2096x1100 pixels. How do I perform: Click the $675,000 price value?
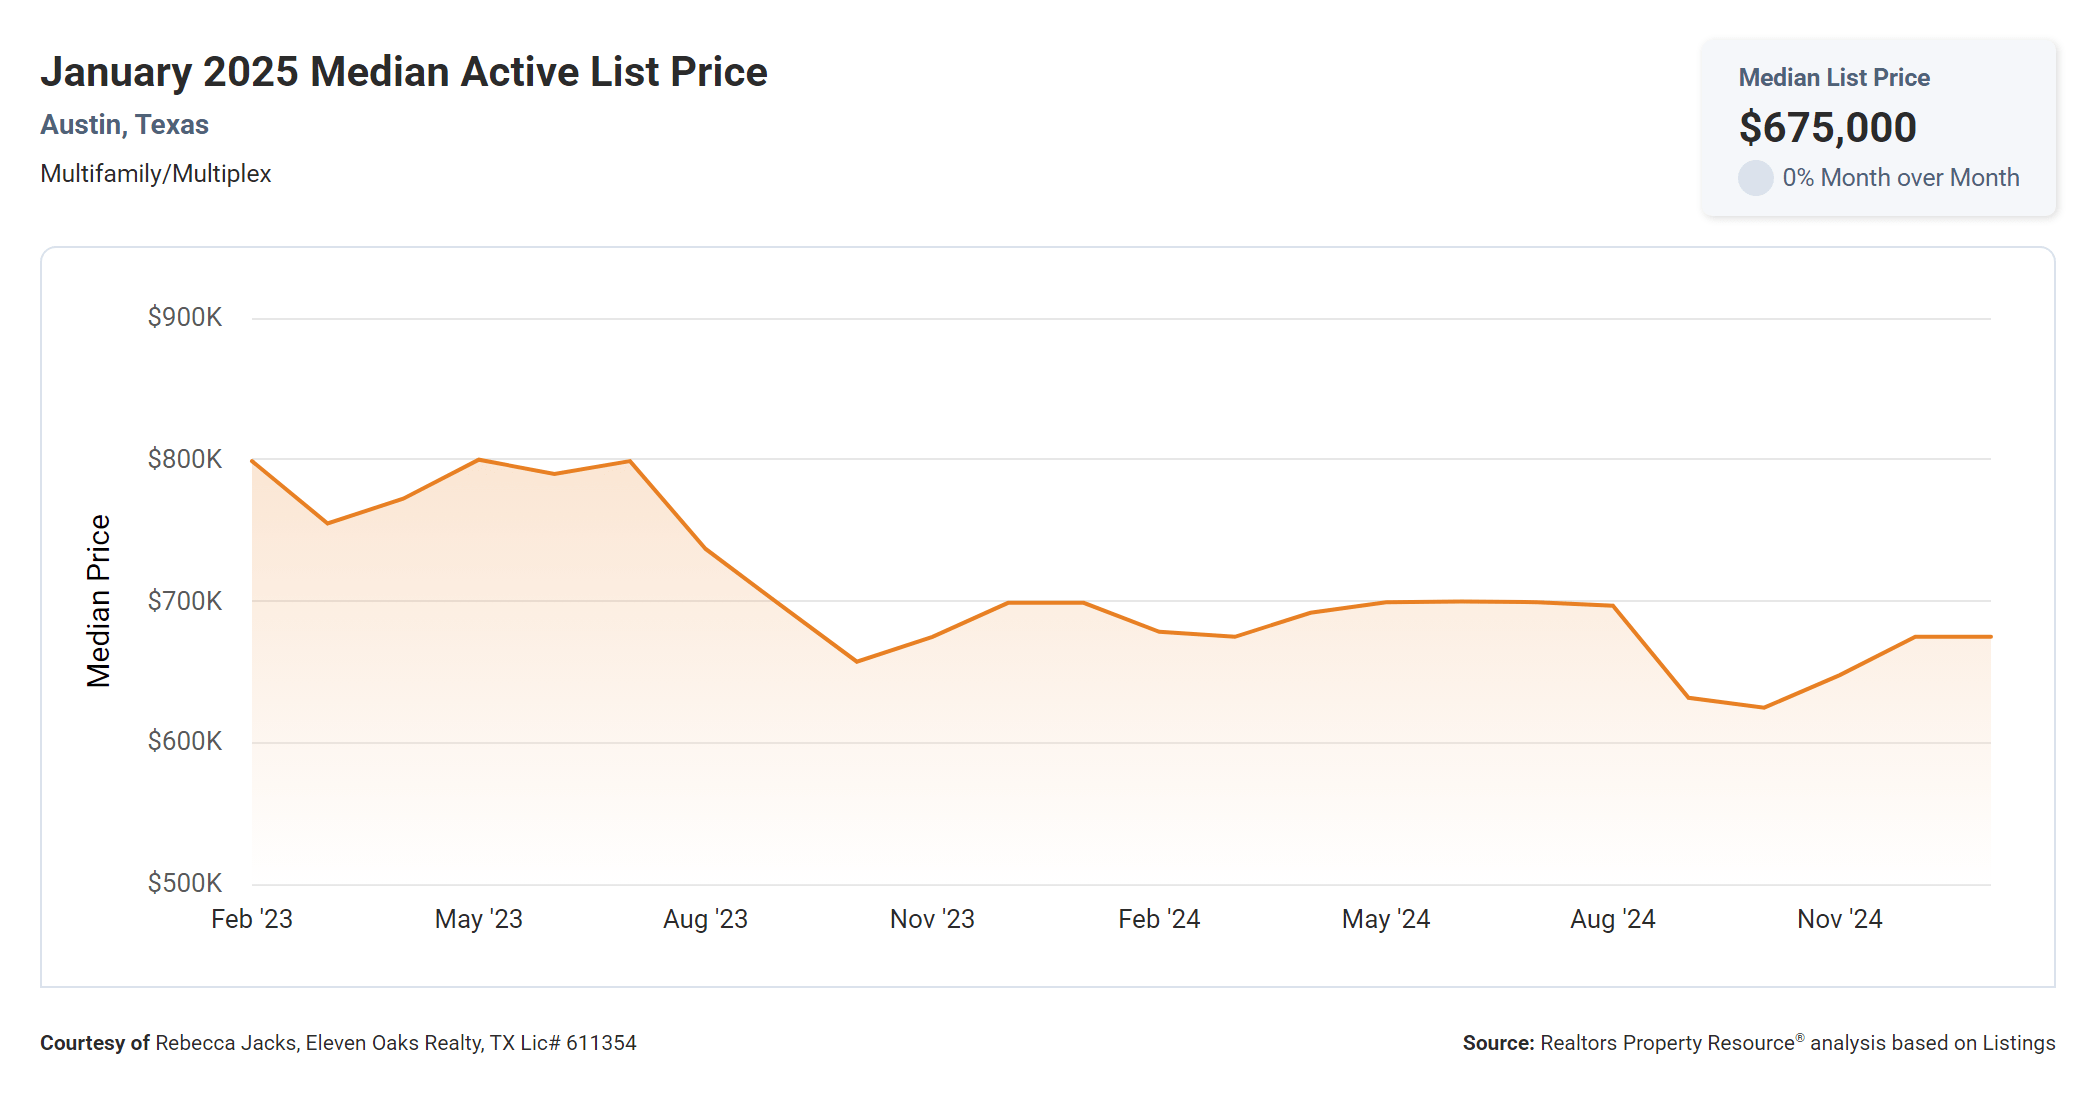click(x=1827, y=127)
